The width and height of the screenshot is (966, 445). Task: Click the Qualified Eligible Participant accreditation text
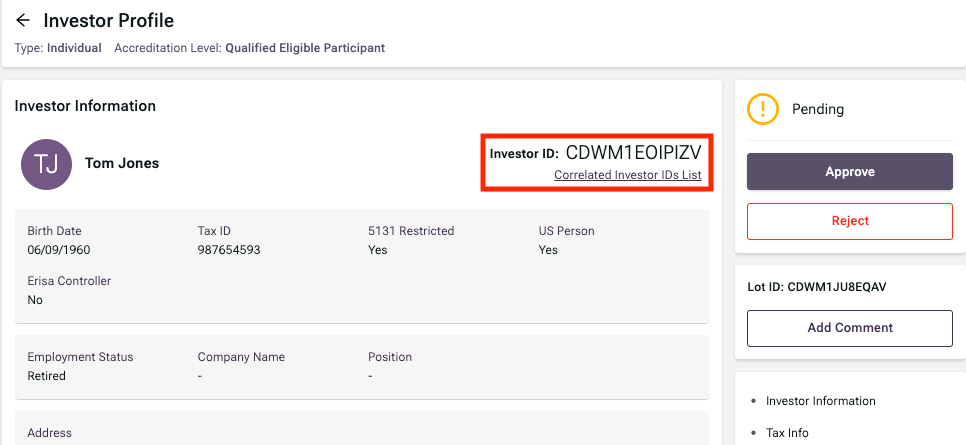click(305, 48)
